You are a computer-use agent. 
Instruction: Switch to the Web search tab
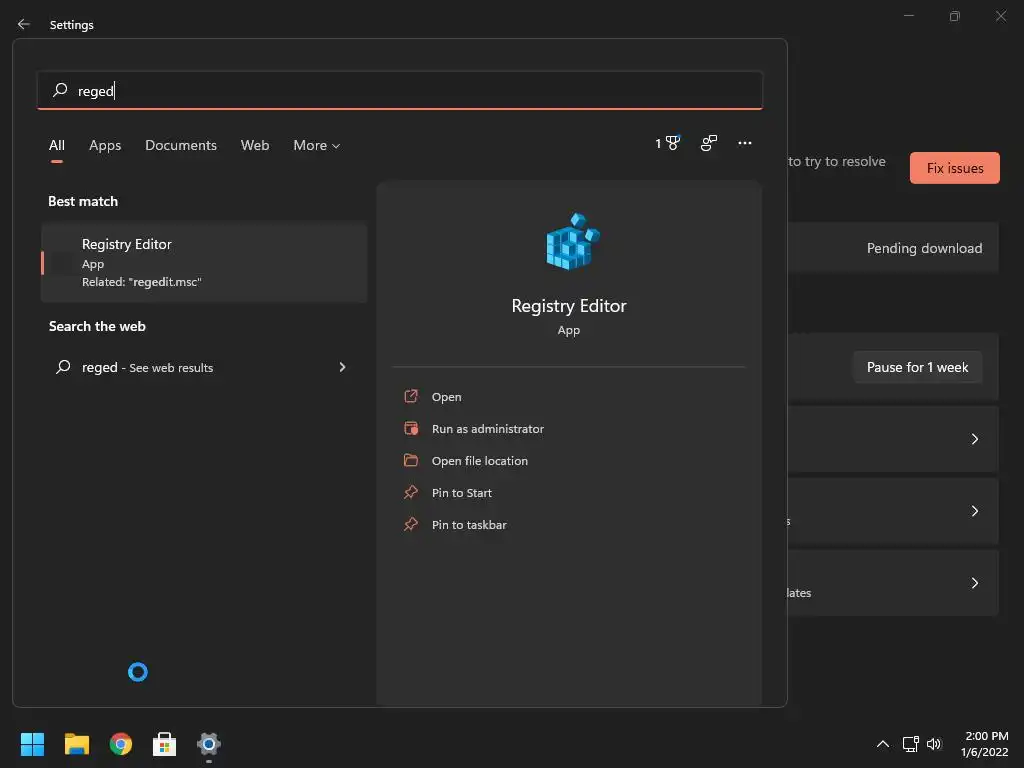255,145
